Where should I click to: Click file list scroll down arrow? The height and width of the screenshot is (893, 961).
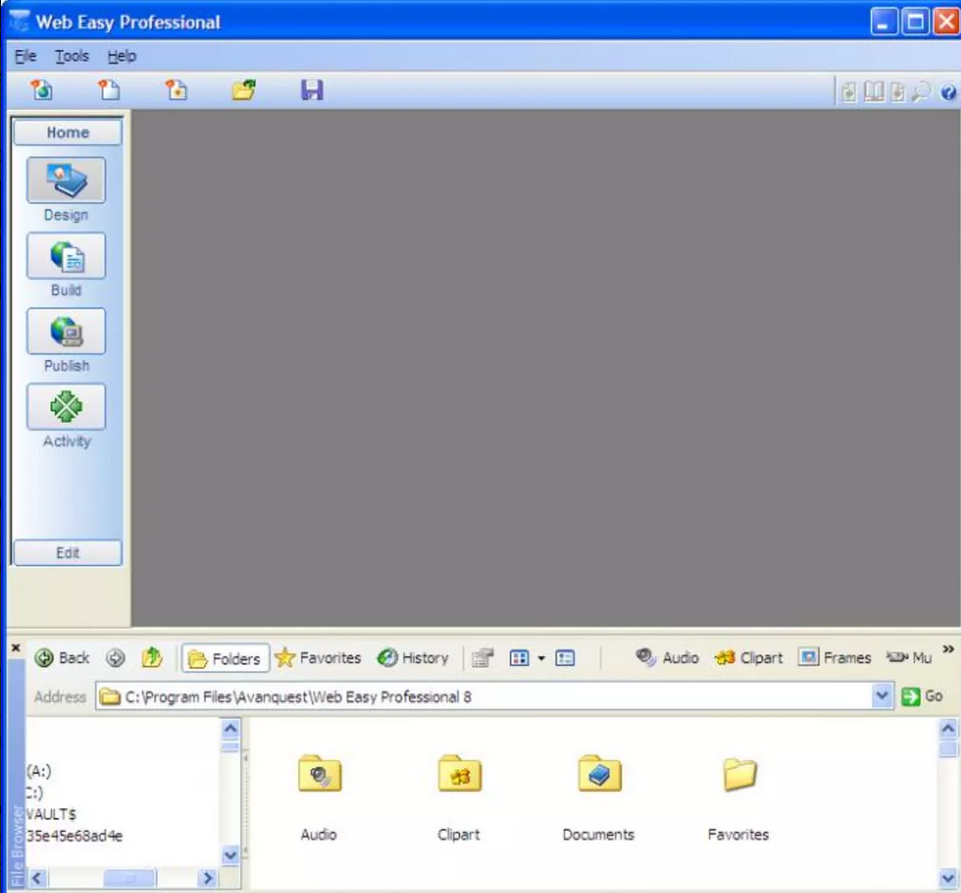[x=948, y=879]
